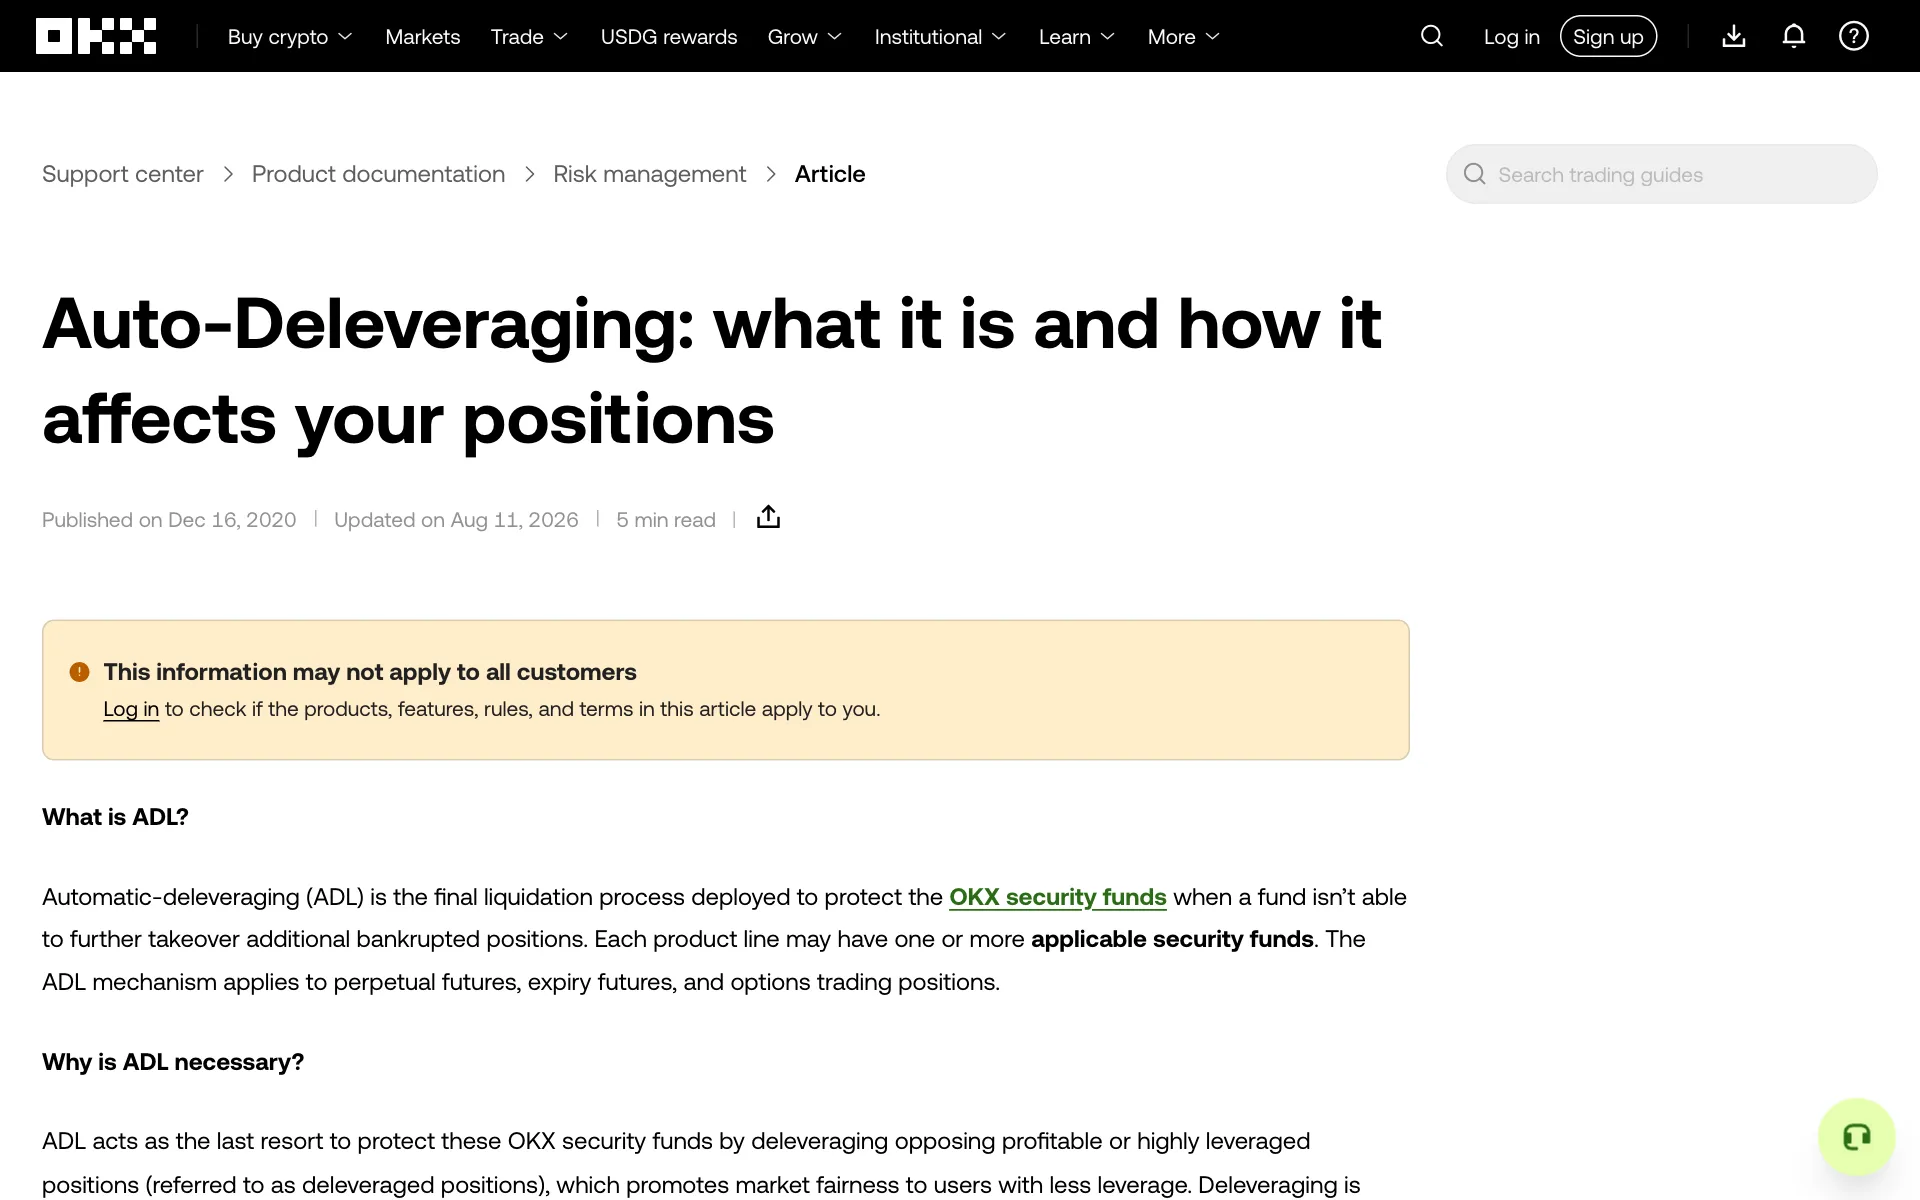Click the Log in link in notice banner
Viewport: 1920px width, 1200px height.
(x=131, y=709)
